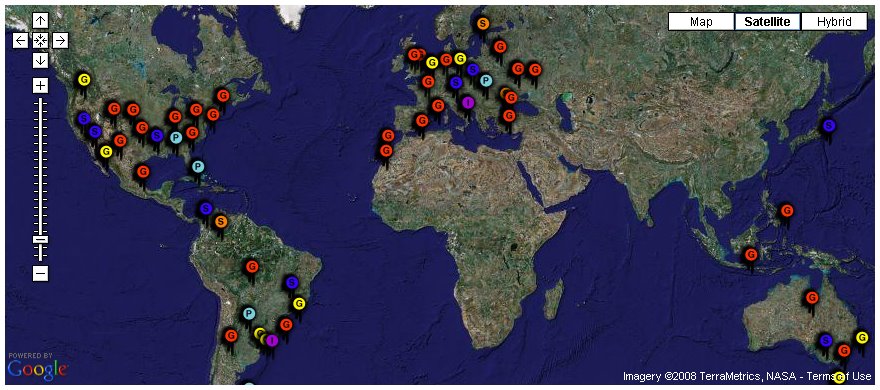Click the zoom slider handle
This screenshot has height=390, width=880.
40,240
